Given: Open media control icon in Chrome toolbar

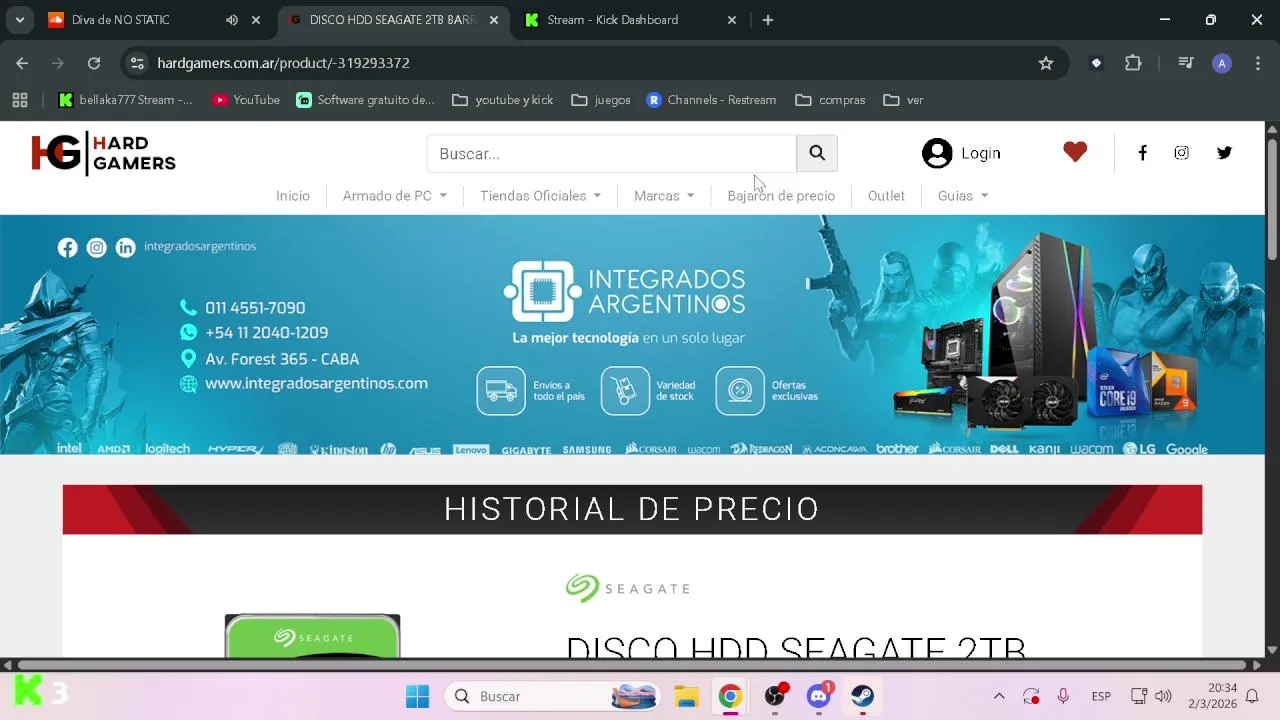Looking at the screenshot, I should 1186,63.
